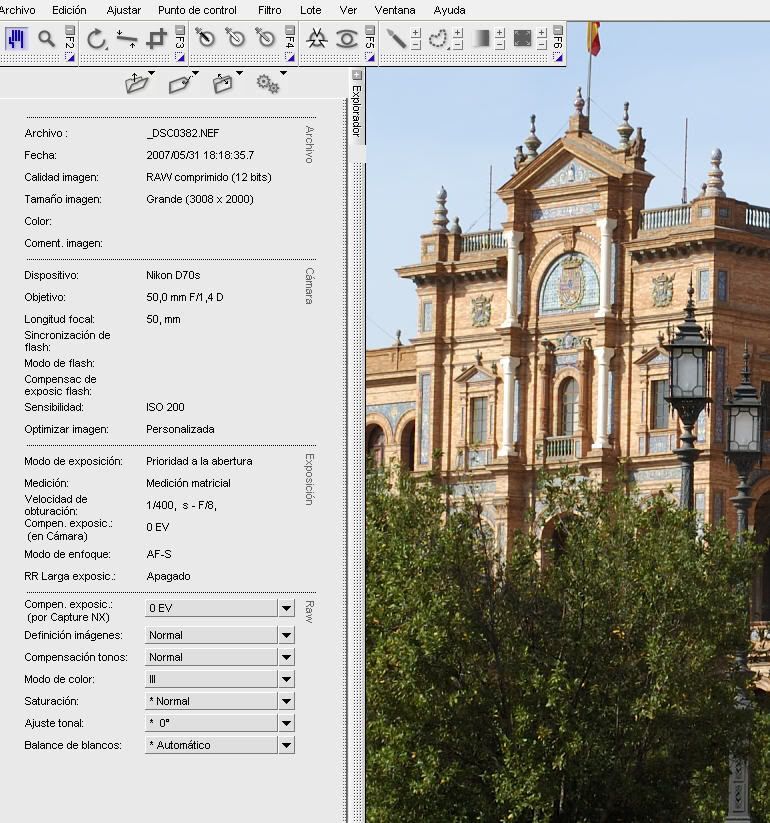Click the building photo in the image view
770x823 pixels.
(568, 423)
